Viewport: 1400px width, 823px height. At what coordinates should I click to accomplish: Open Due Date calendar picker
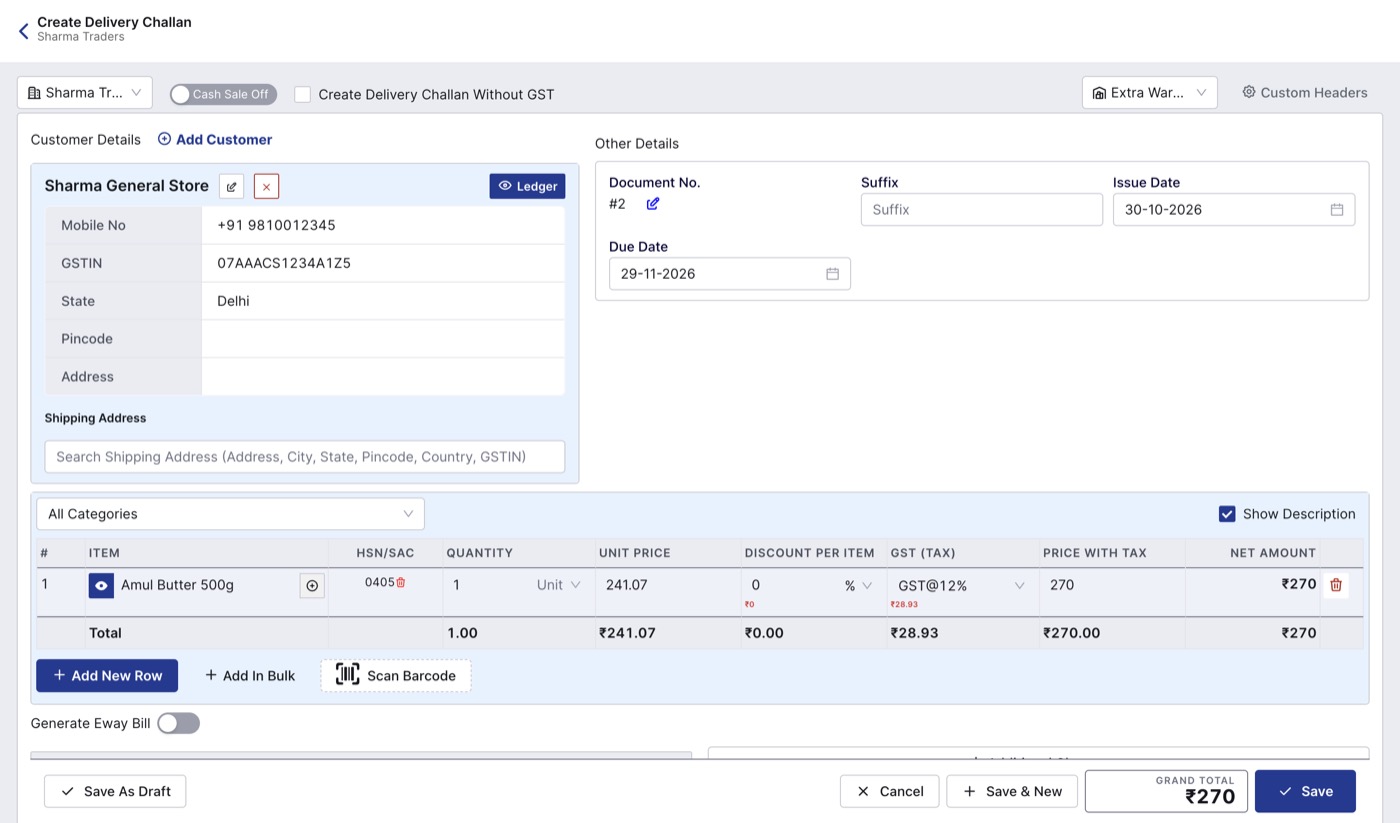pyautogui.click(x=832, y=274)
